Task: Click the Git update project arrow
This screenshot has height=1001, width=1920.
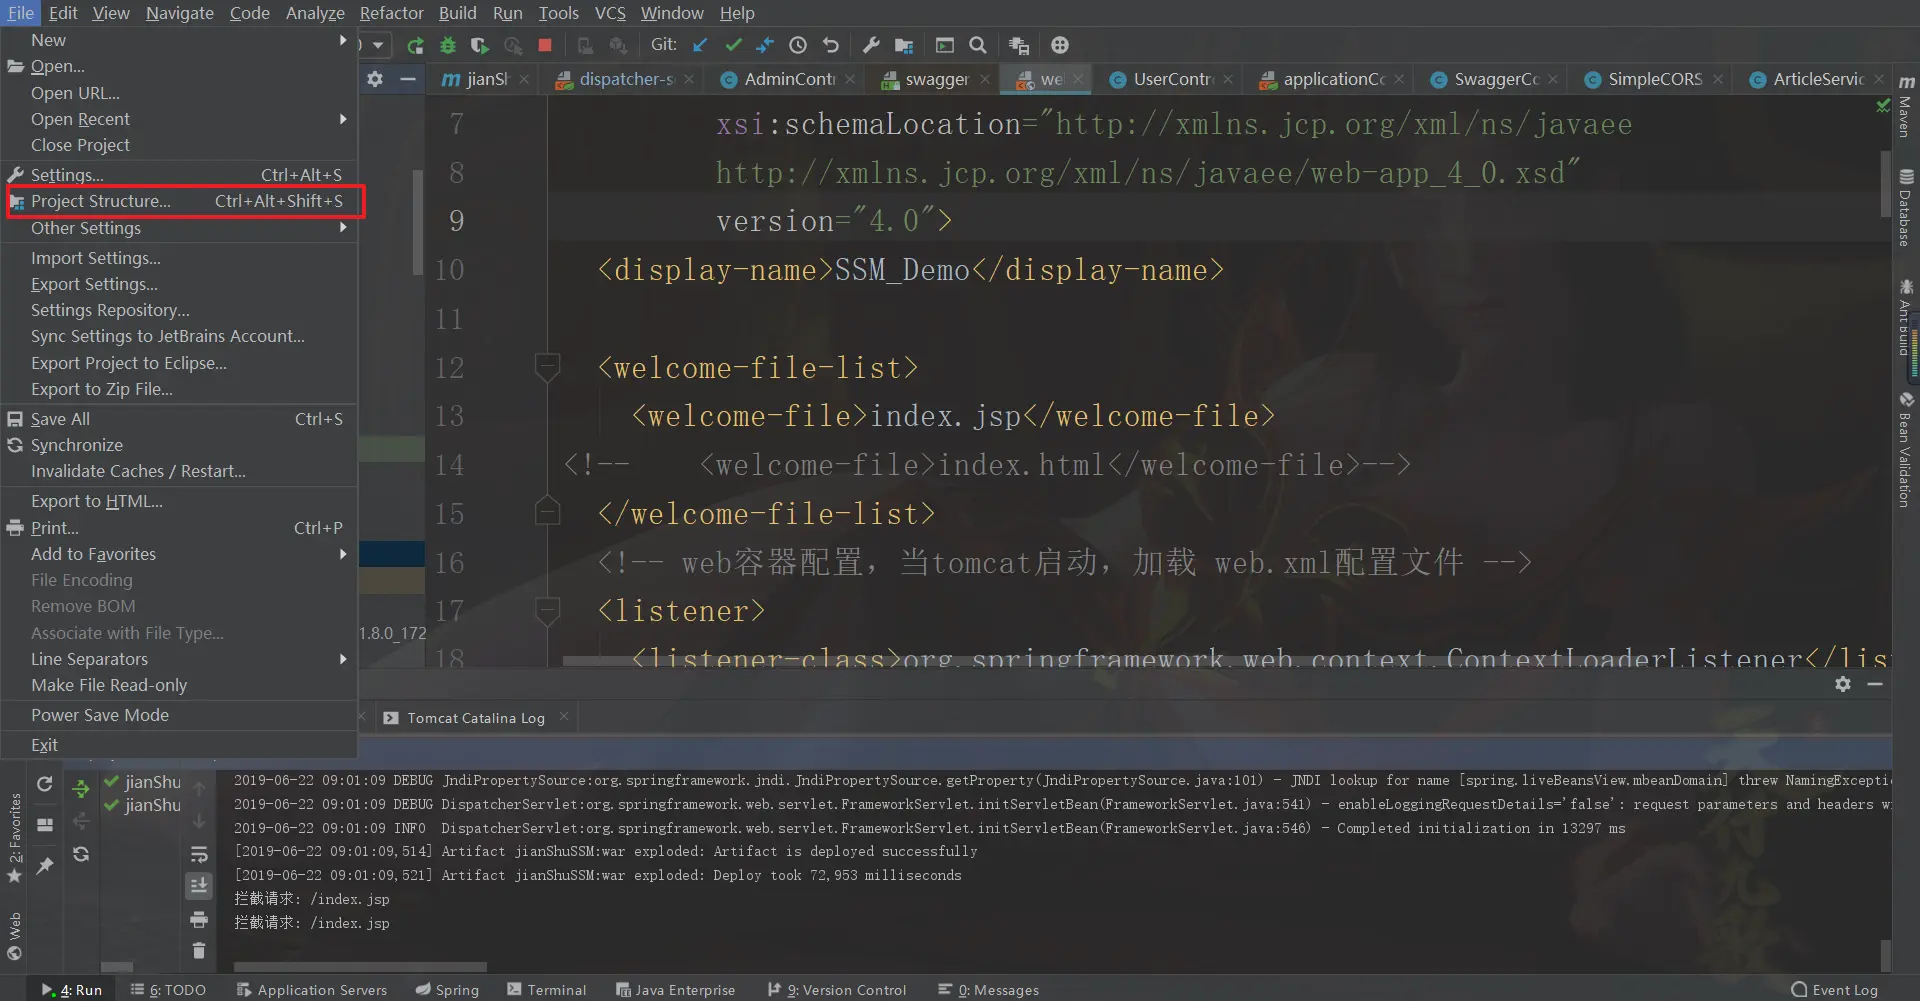Action: pyautogui.click(x=700, y=45)
